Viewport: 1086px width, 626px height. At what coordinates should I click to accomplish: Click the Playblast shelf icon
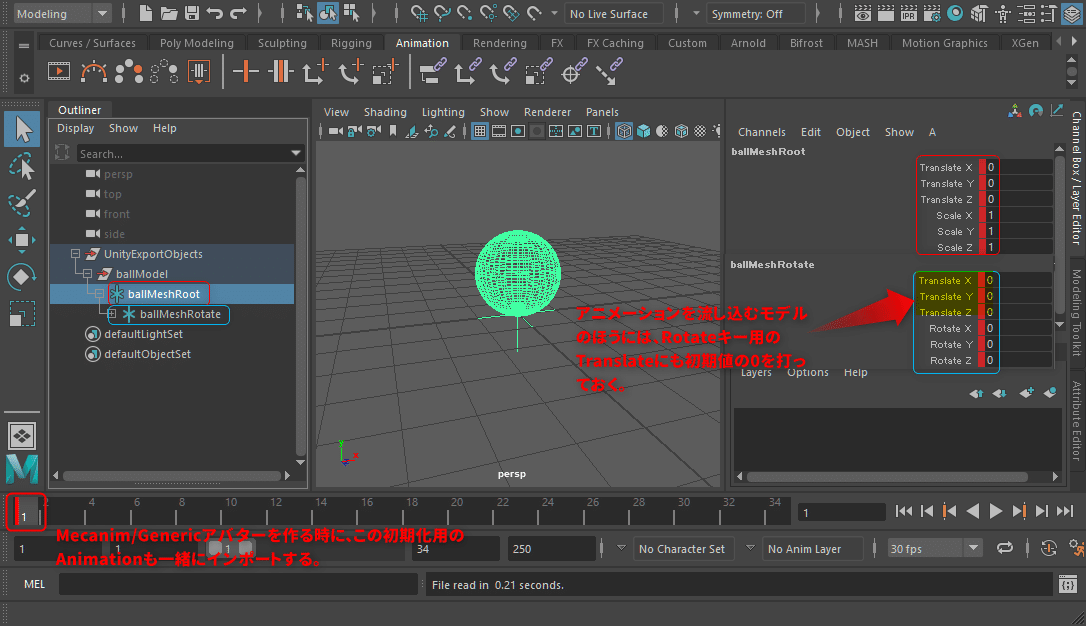point(59,71)
